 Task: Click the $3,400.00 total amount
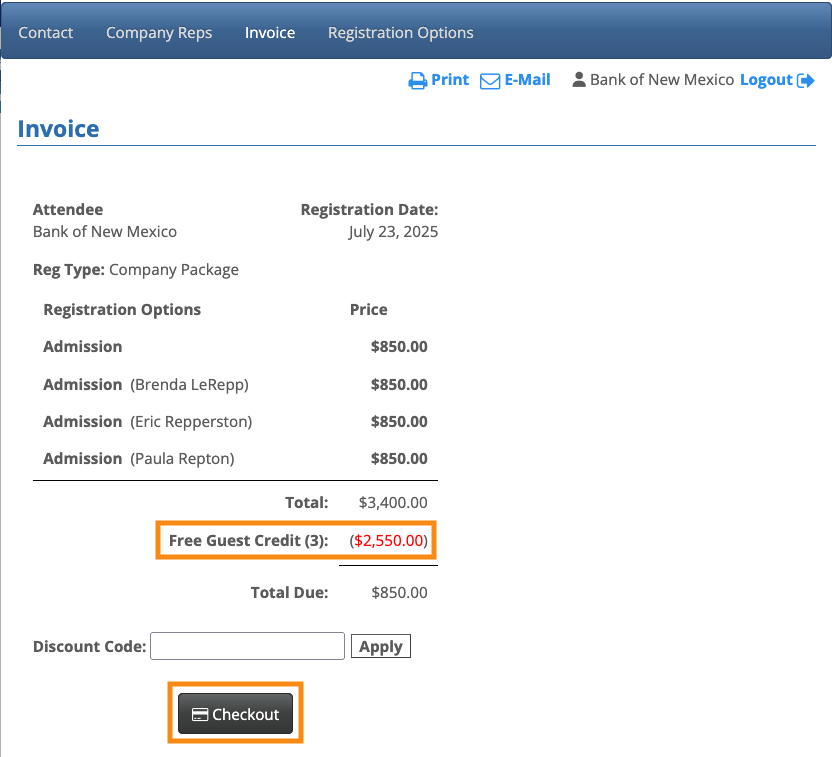coord(393,502)
